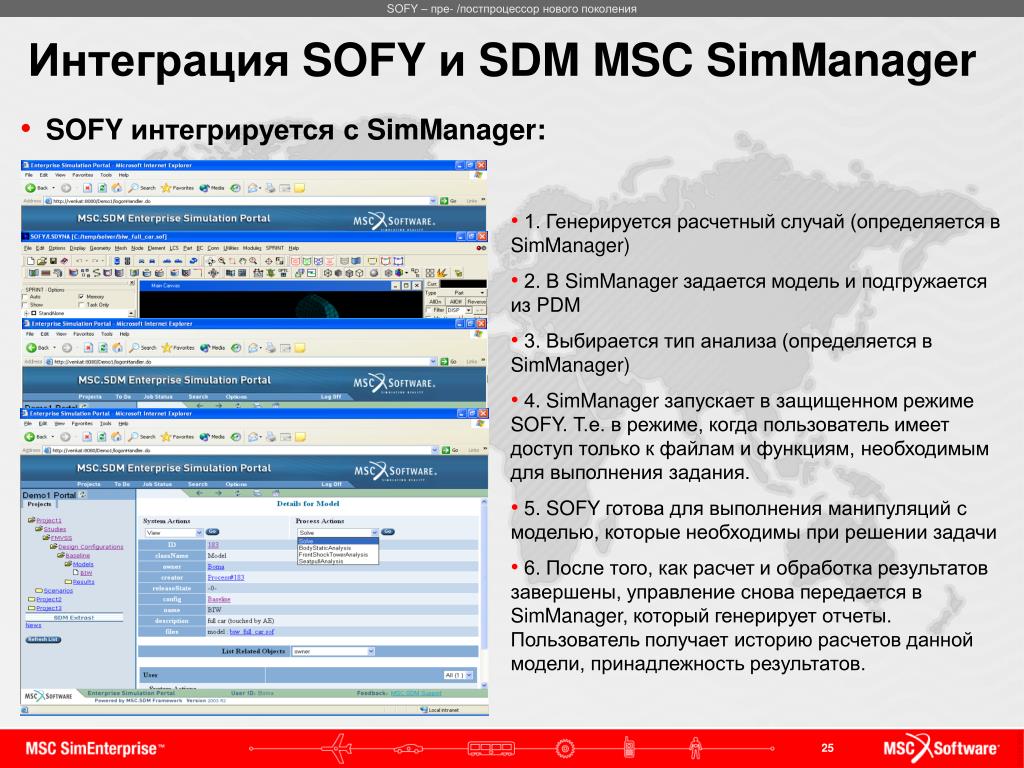Screen dimensions: 1024x768
Task: Toggle the Memory checkbox in SPRINT Options
Action: click(x=81, y=297)
